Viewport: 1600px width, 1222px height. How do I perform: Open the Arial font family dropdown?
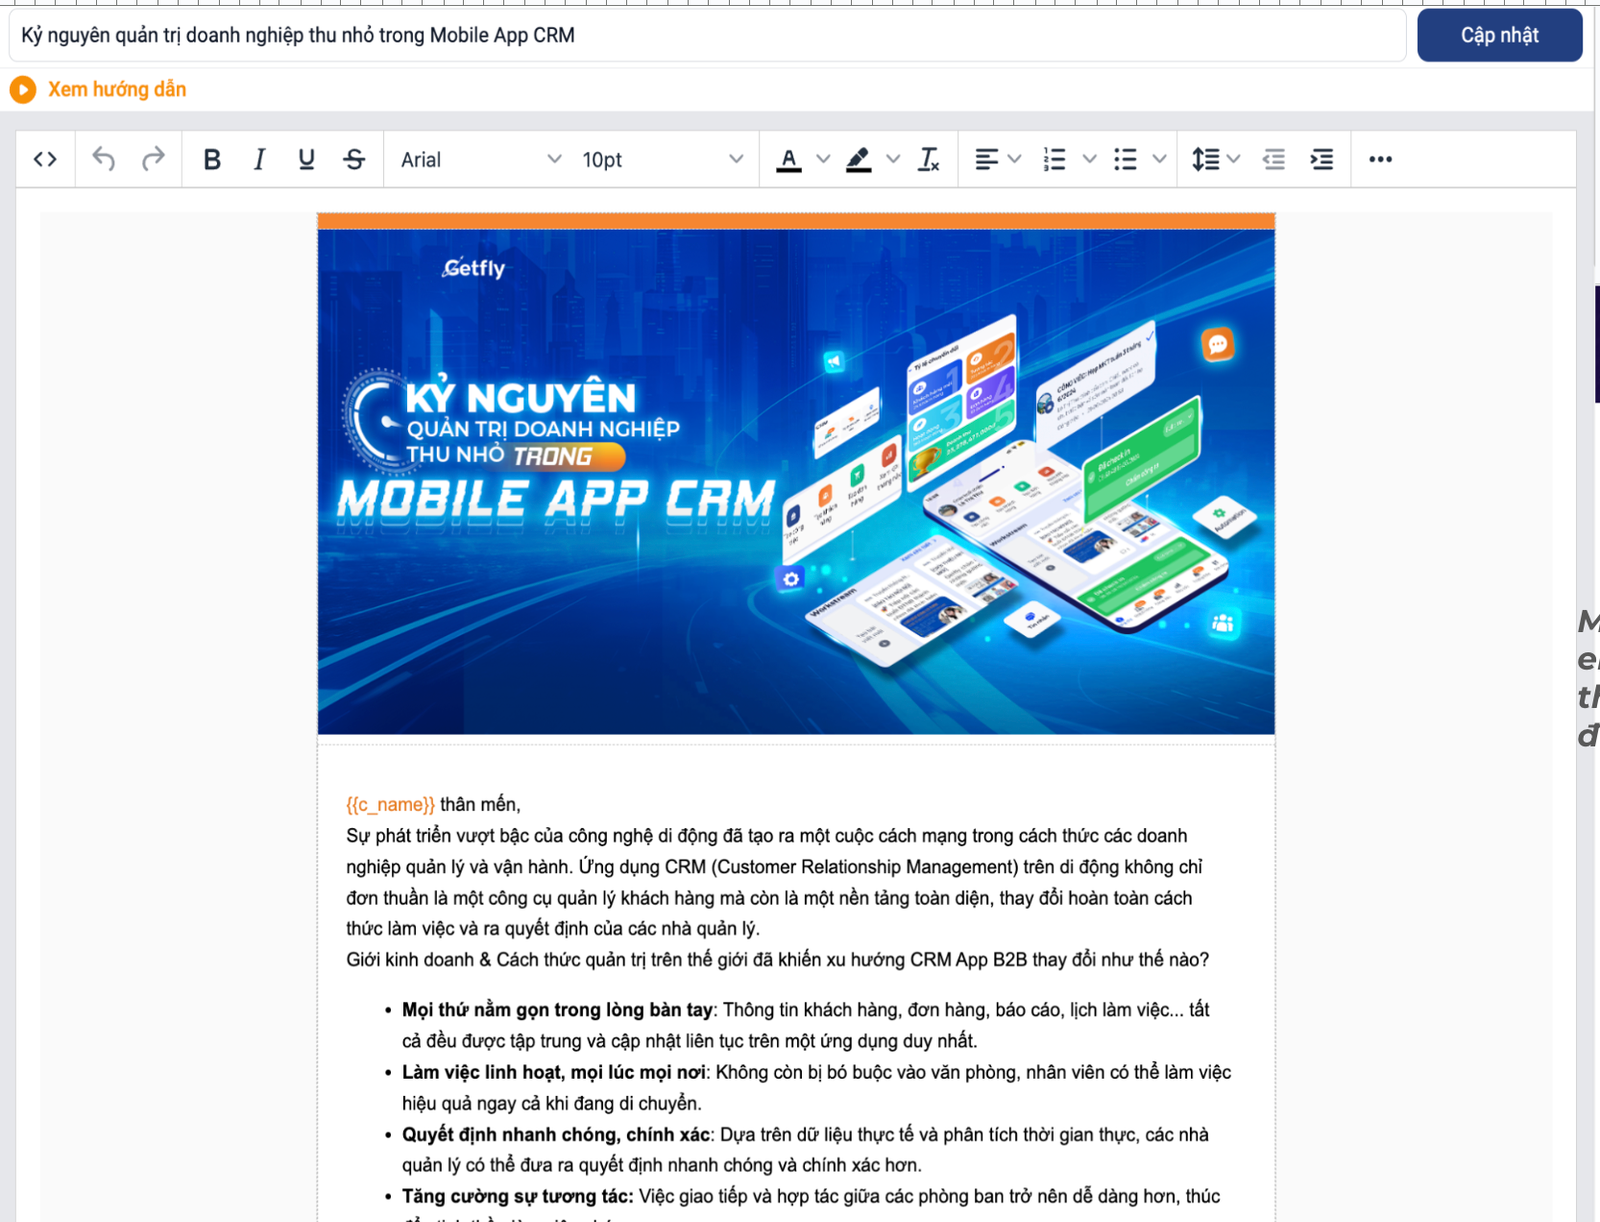pyautogui.click(x=478, y=159)
